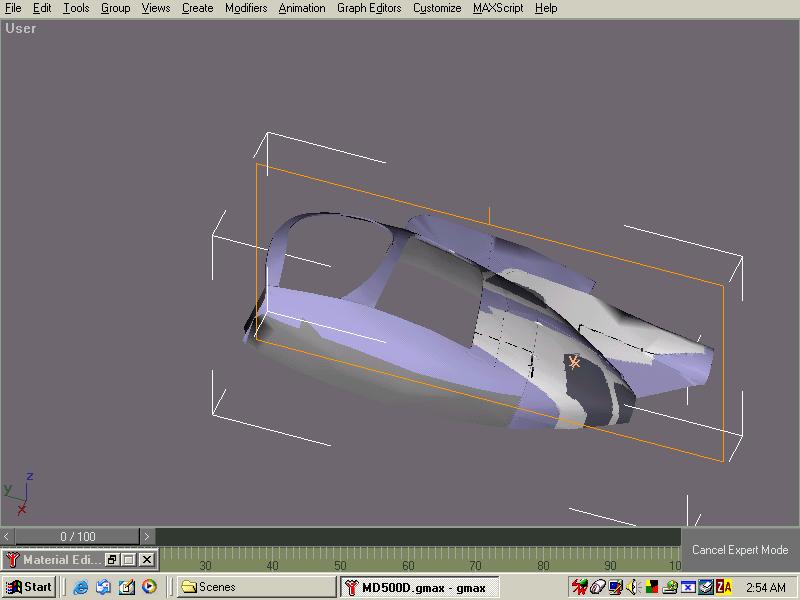The image size is (800, 600).
Task: Select the MD500D.gmax taskbar button
Action: coord(418,587)
